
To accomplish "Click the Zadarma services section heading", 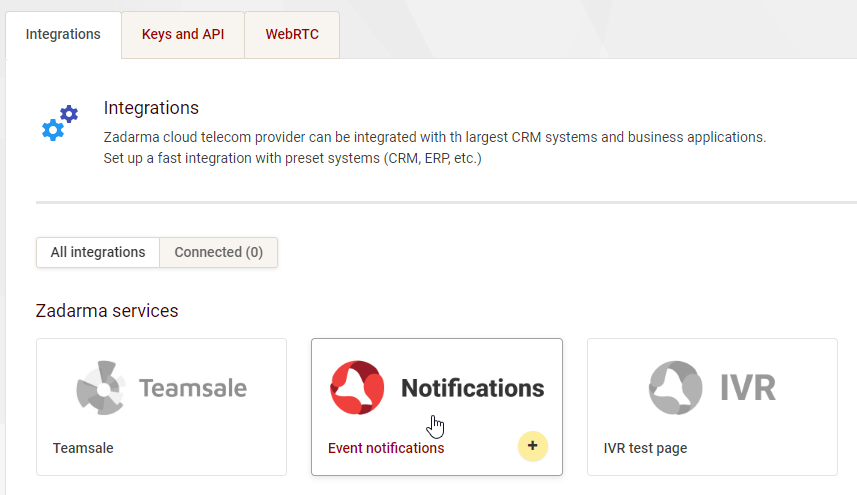I will (107, 311).
